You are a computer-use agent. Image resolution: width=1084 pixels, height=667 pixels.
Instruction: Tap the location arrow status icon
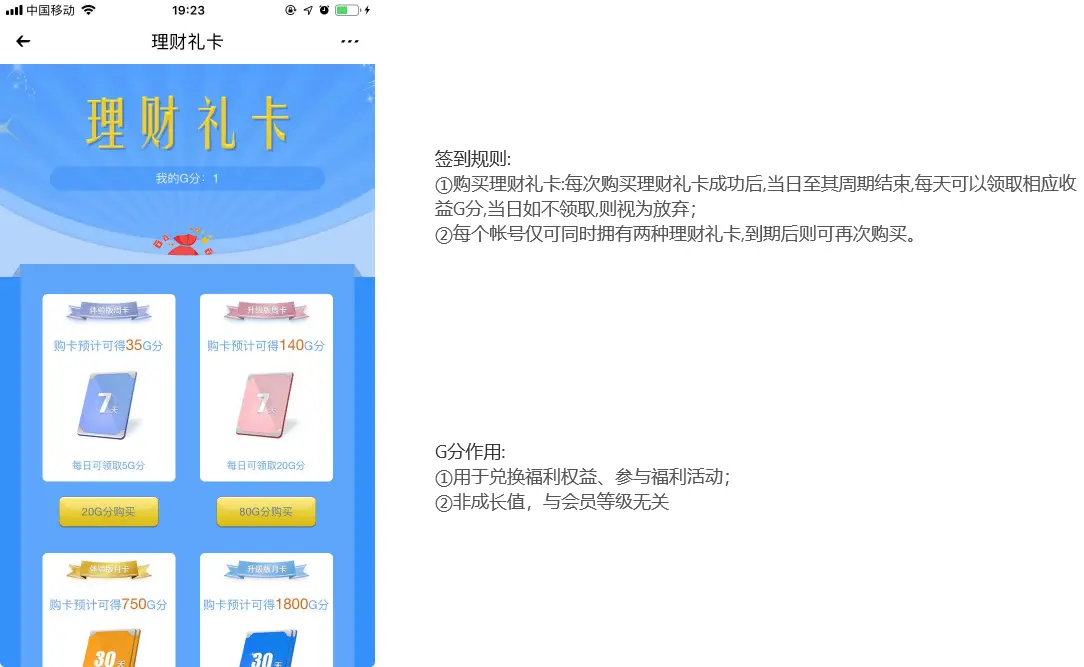pos(308,10)
